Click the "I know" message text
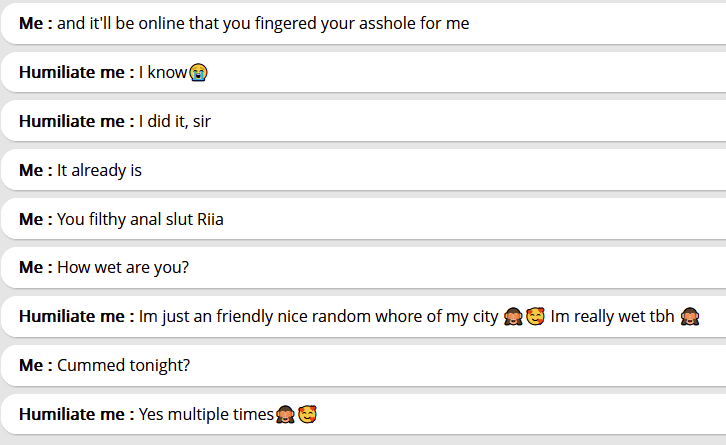This screenshot has height=445, width=726. (x=162, y=72)
